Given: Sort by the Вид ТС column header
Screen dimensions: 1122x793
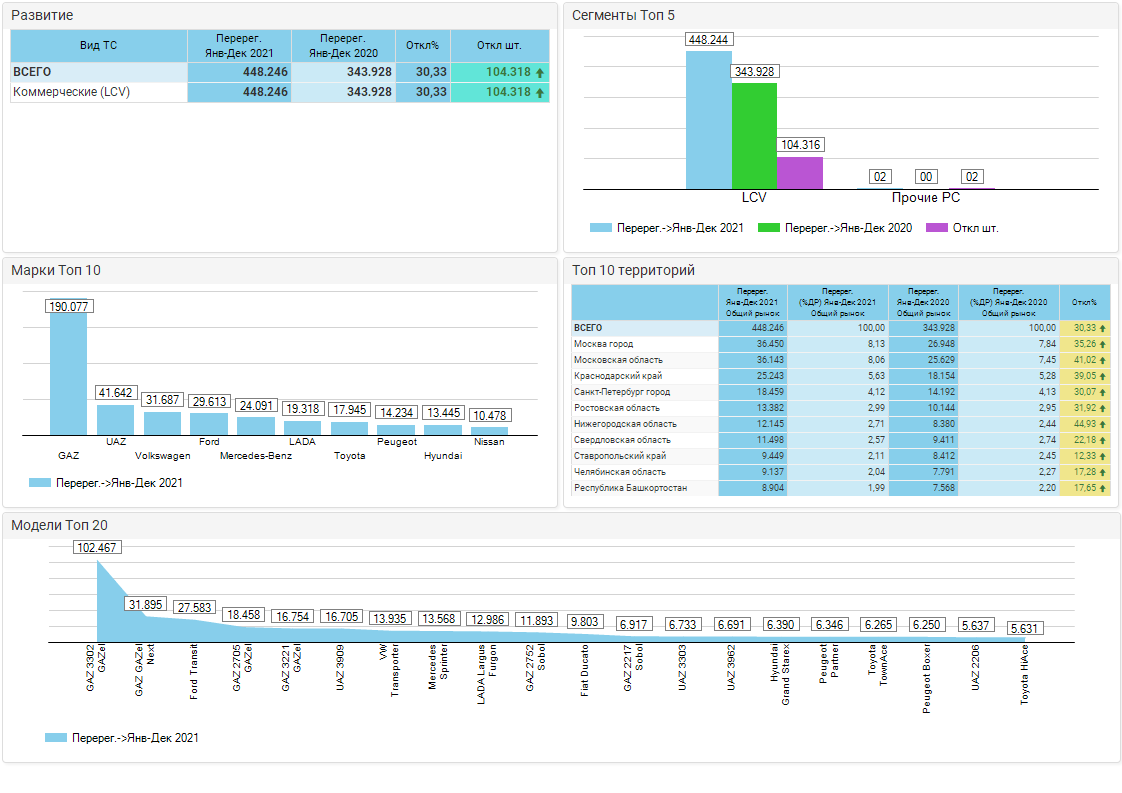Looking at the screenshot, I should pyautogui.click(x=98, y=46).
